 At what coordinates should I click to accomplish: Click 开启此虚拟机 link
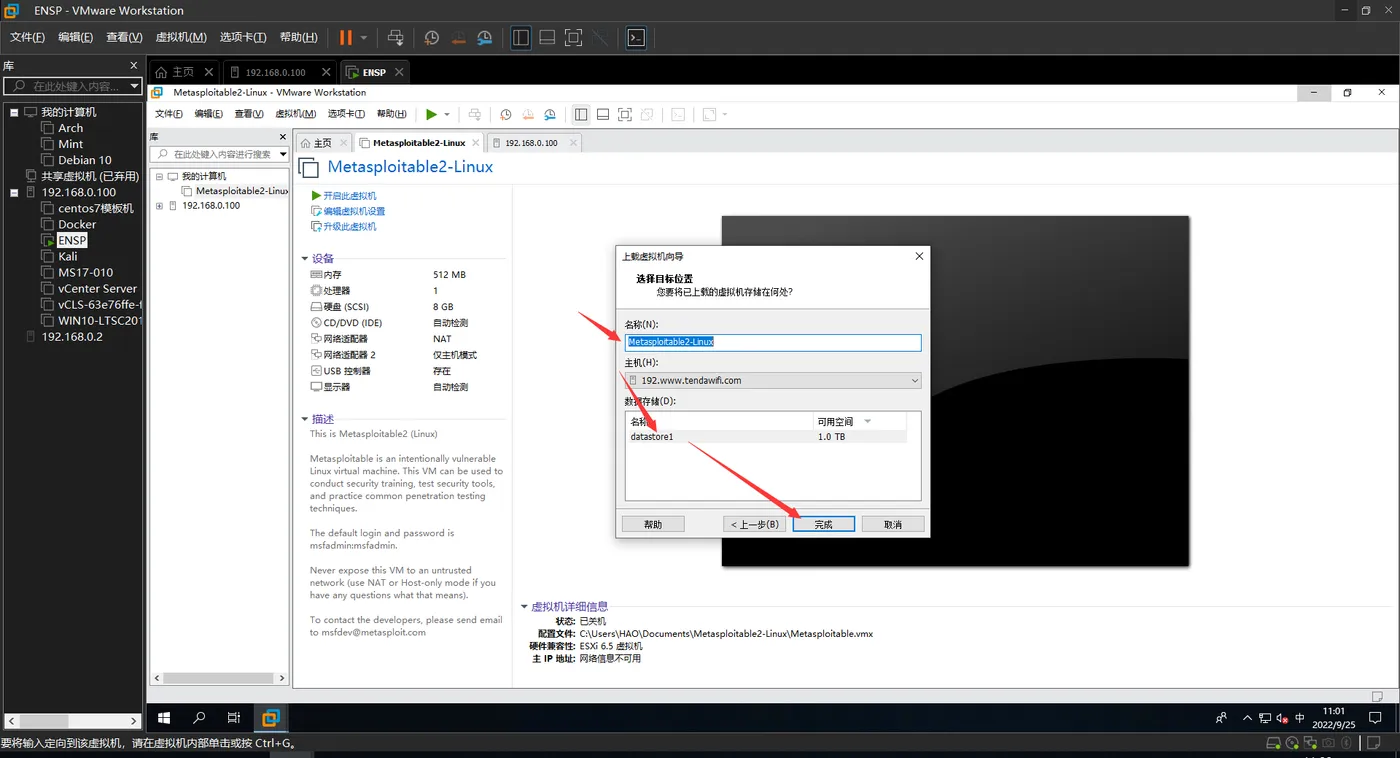[x=349, y=196]
